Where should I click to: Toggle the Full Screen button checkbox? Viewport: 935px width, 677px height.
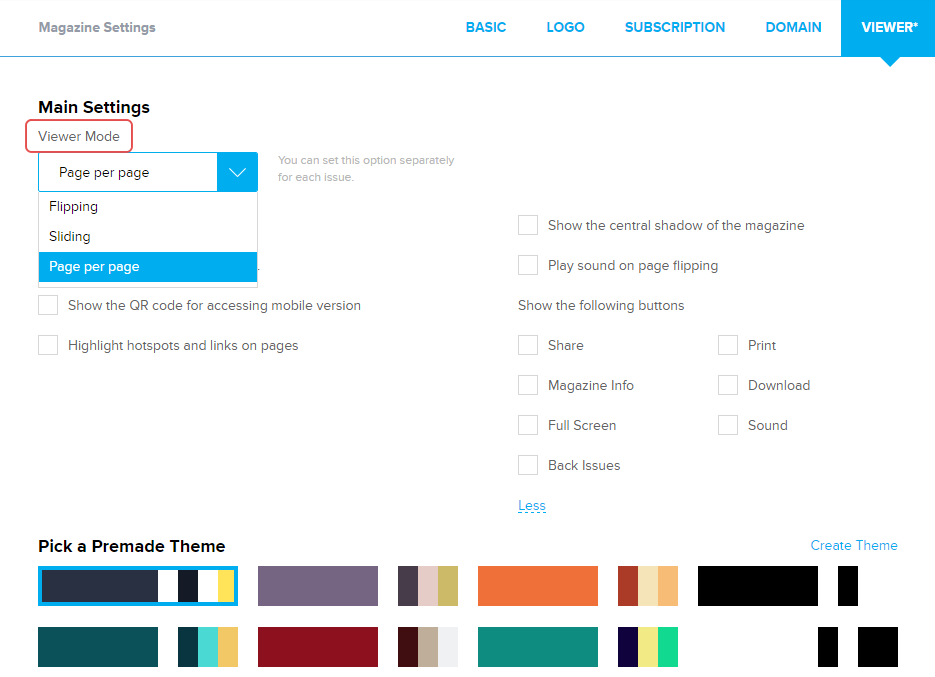point(528,426)
